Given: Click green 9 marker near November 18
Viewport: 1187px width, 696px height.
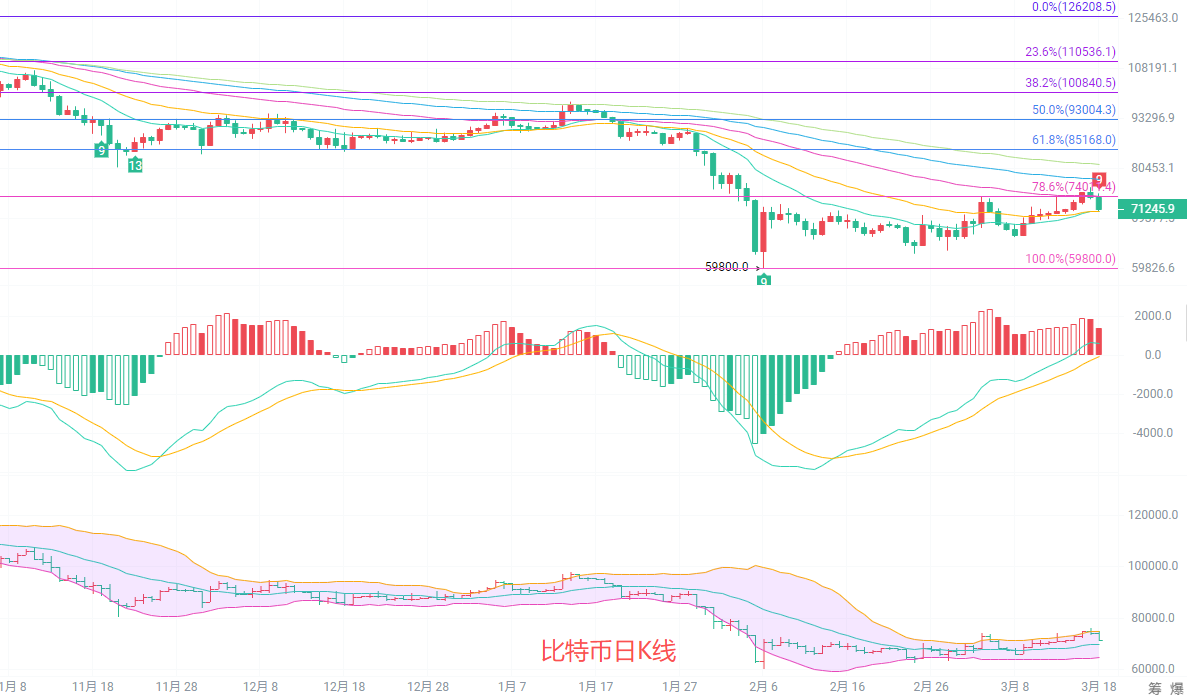Looking at the screenshot, I should point(101,150).
